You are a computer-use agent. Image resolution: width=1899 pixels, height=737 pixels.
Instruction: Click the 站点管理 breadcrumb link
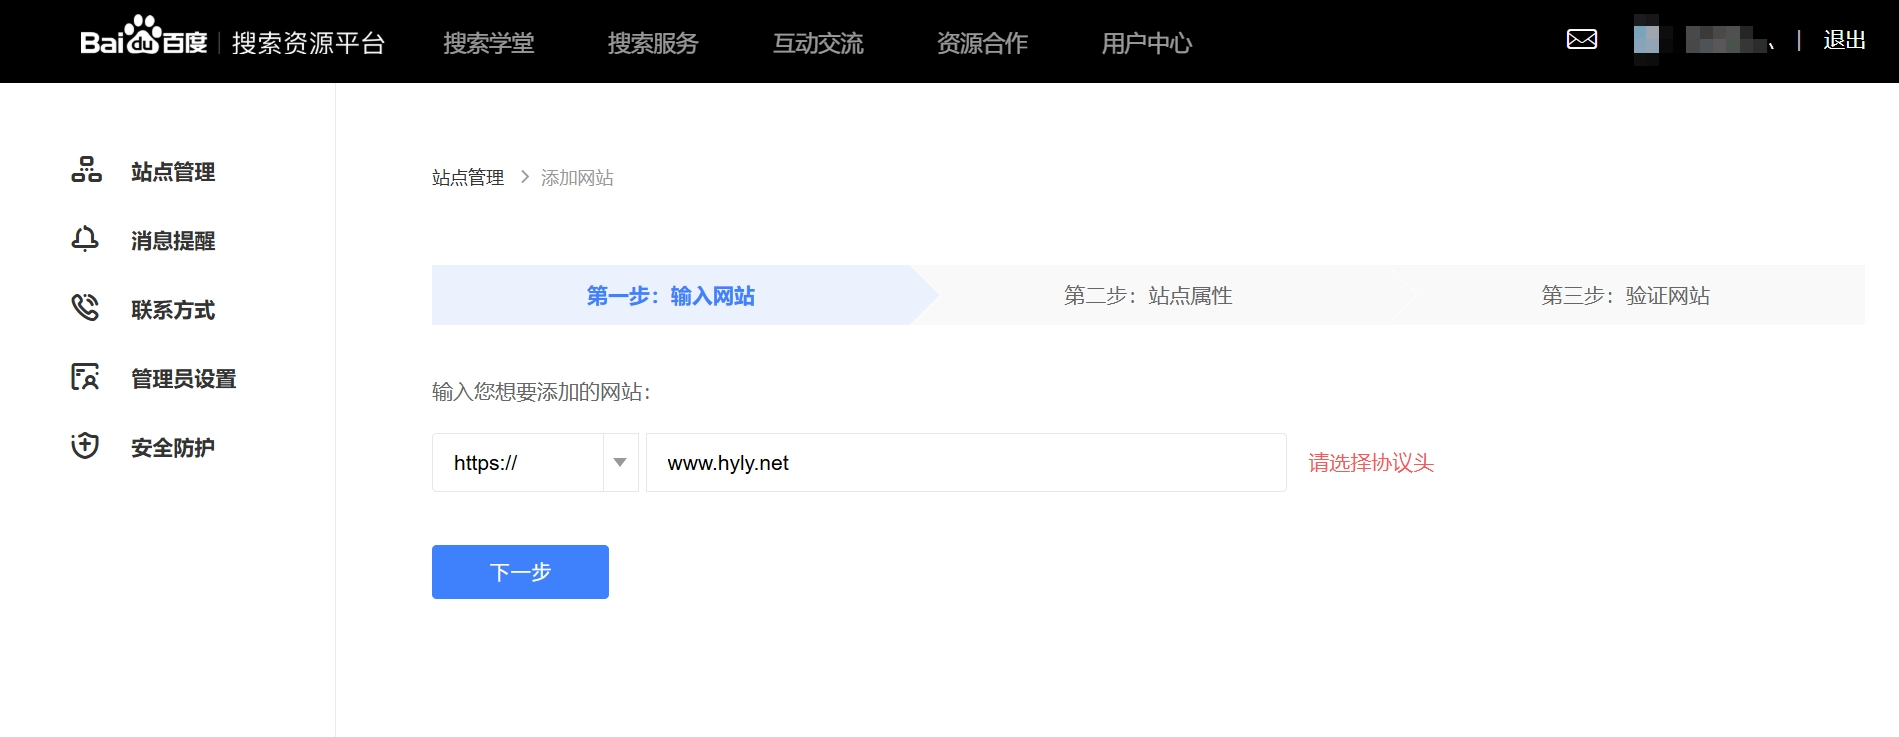coord(468,178)
